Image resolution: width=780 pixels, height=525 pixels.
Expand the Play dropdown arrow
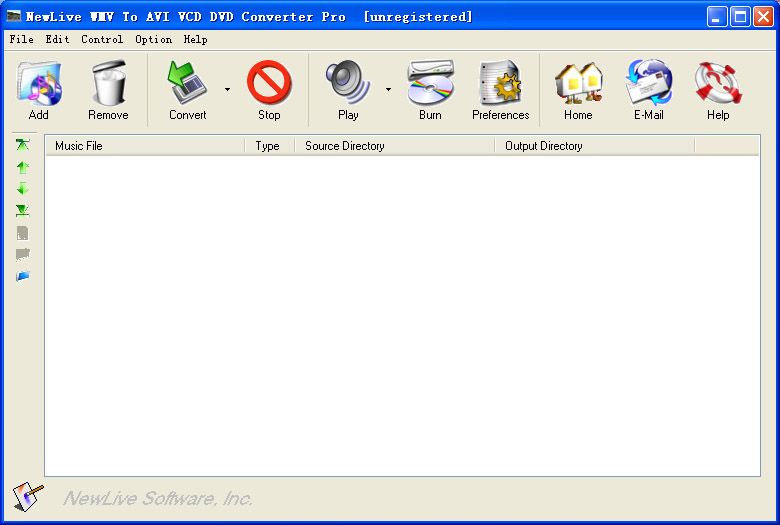[388, 90]
